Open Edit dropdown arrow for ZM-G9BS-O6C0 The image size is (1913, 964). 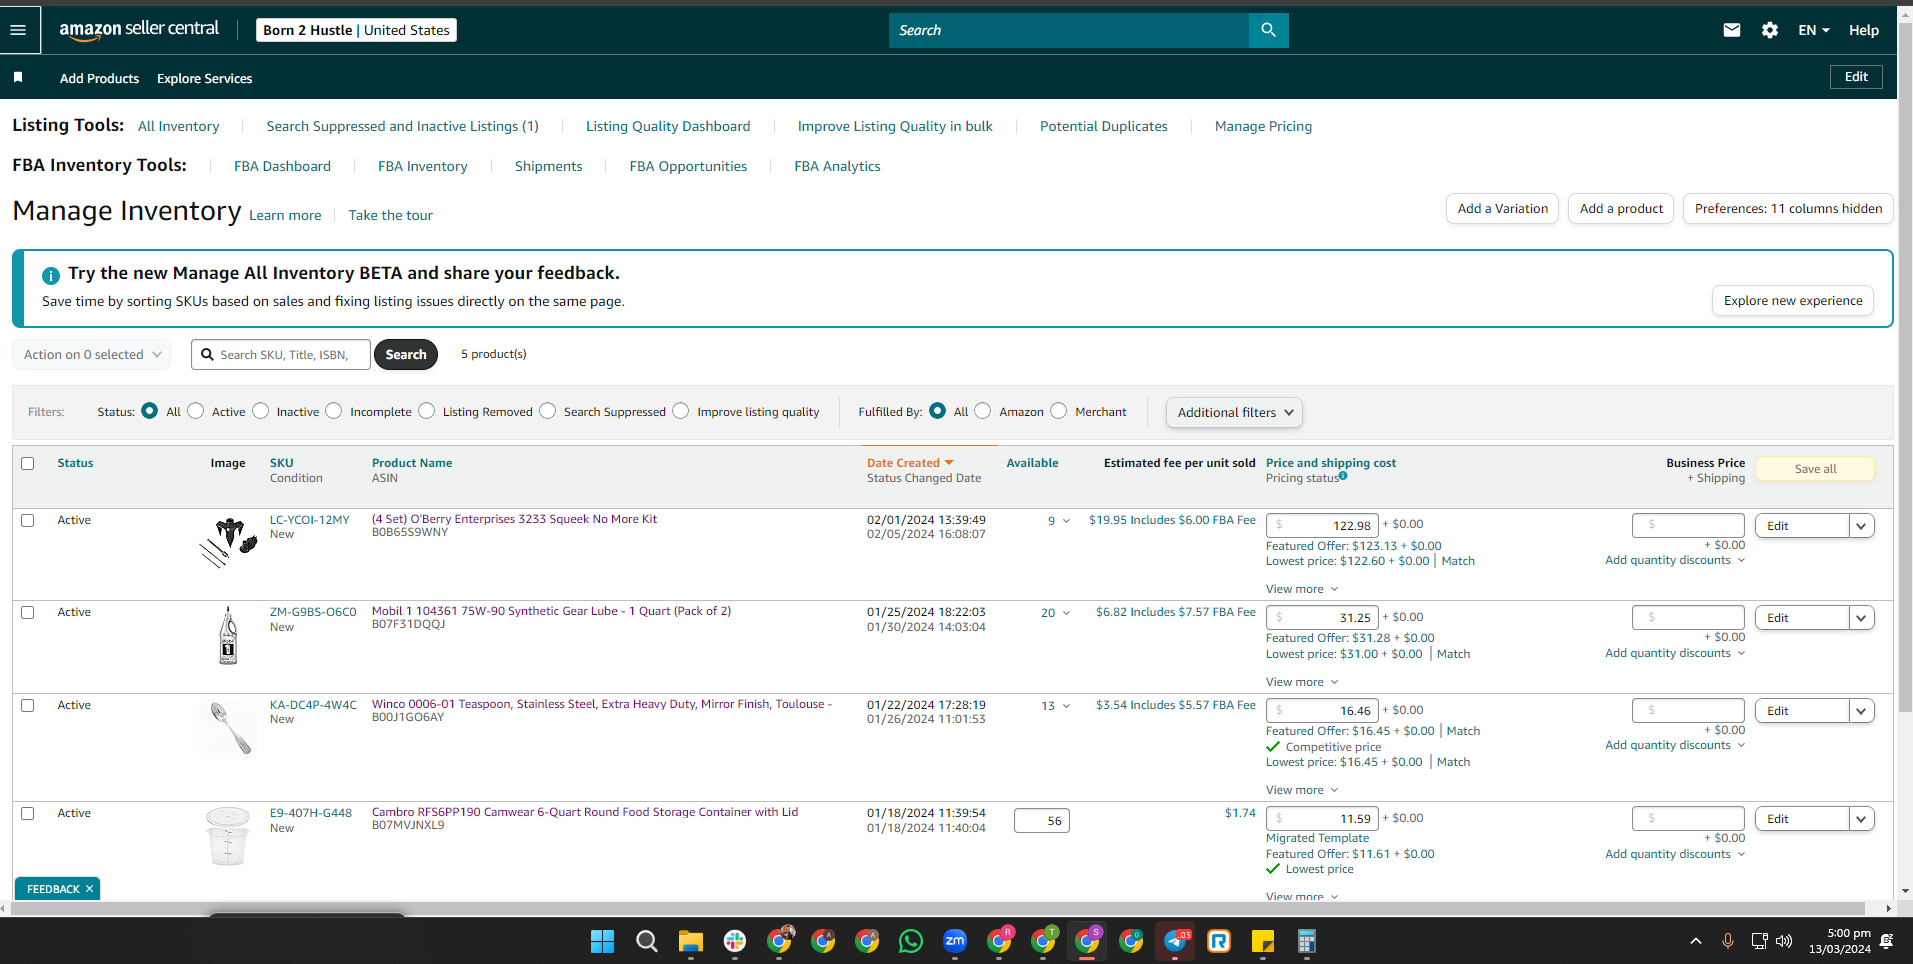[x=1861, y=618]
